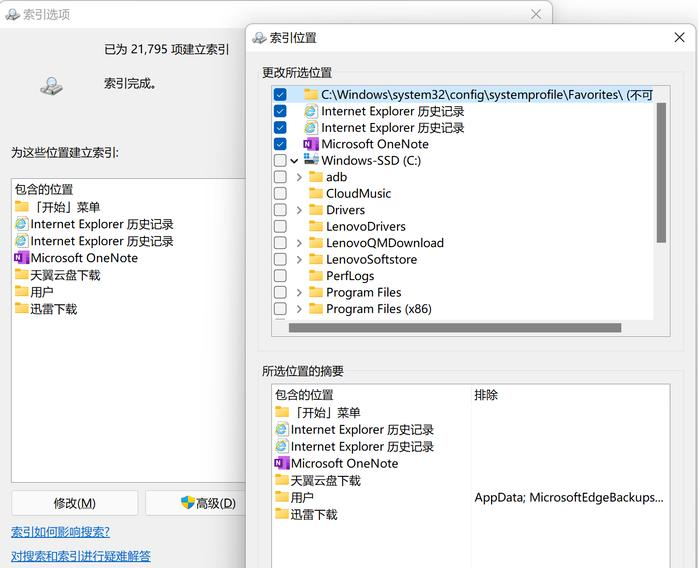Expand Program Files node without (x86)
Image resolution: width=698 pixels, height=568 pixels.
pos(299,292)
